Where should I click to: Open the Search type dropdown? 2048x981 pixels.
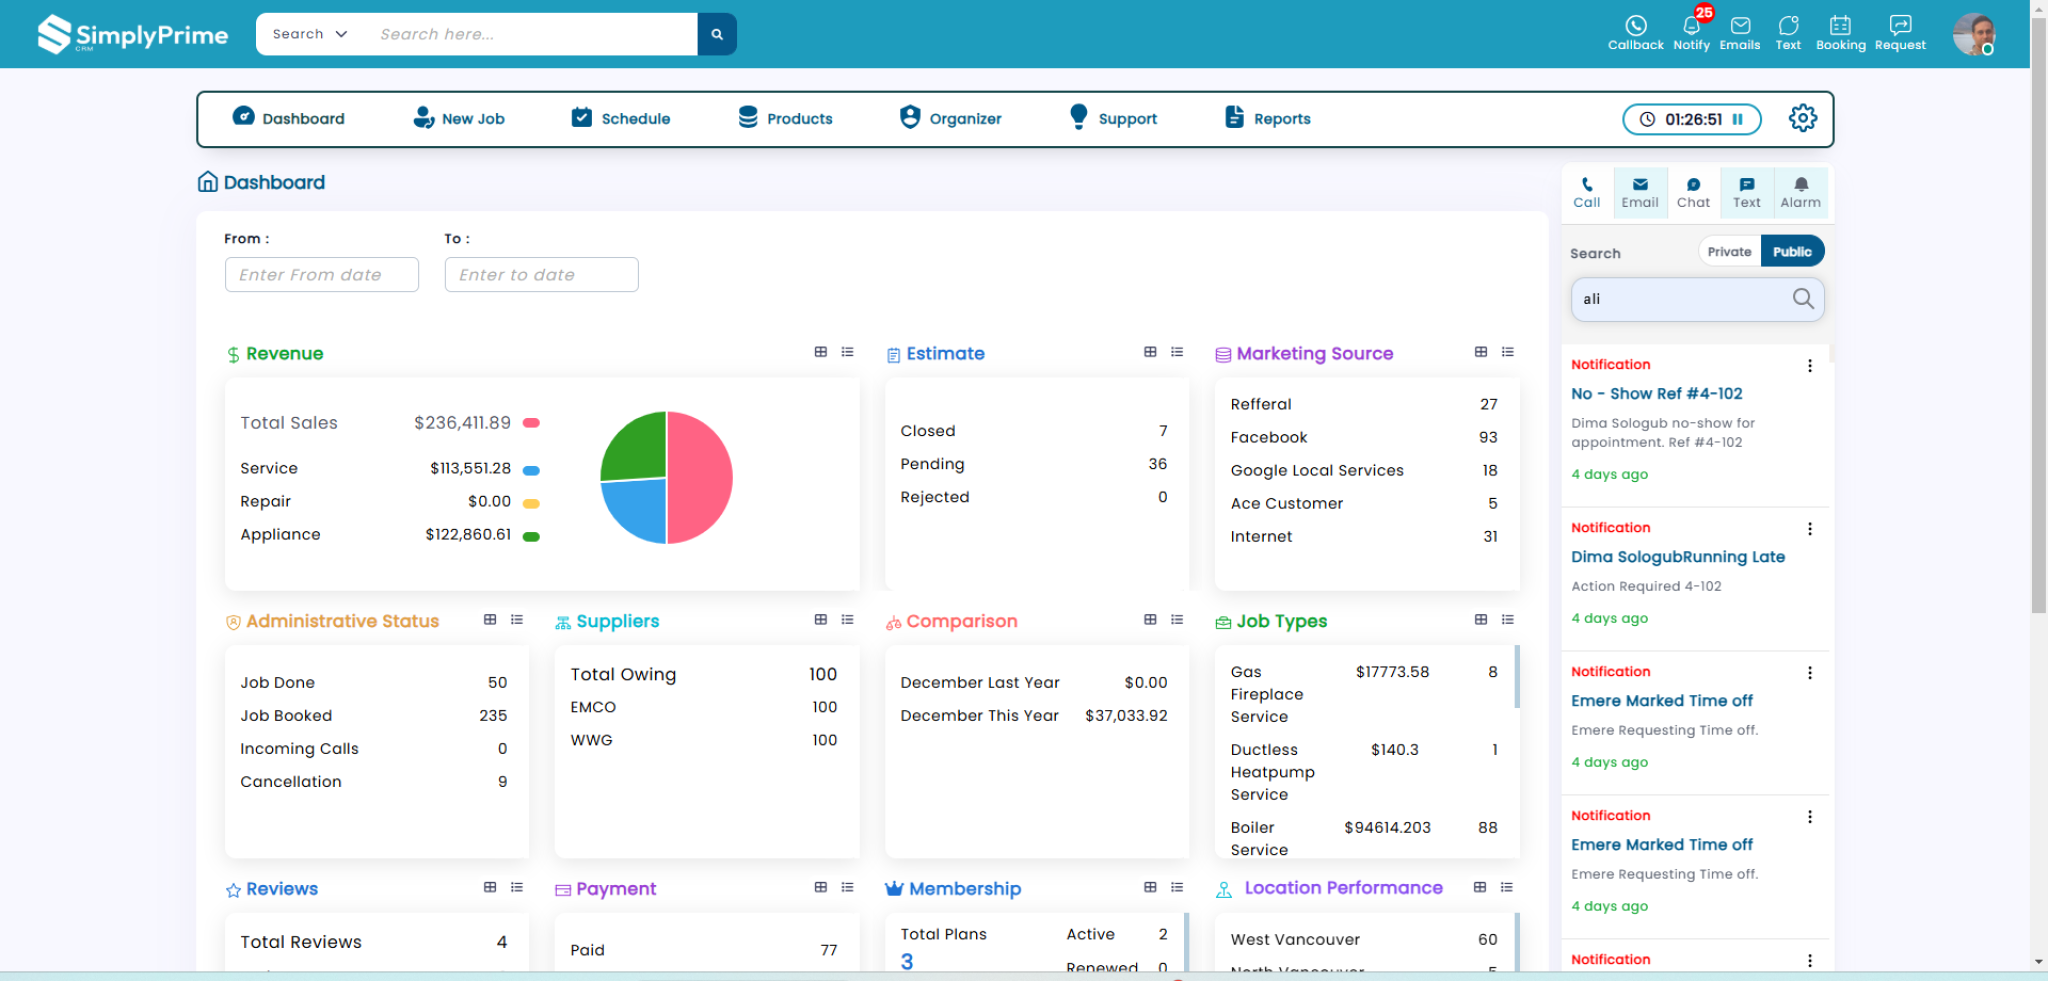[x=310, y=34]
